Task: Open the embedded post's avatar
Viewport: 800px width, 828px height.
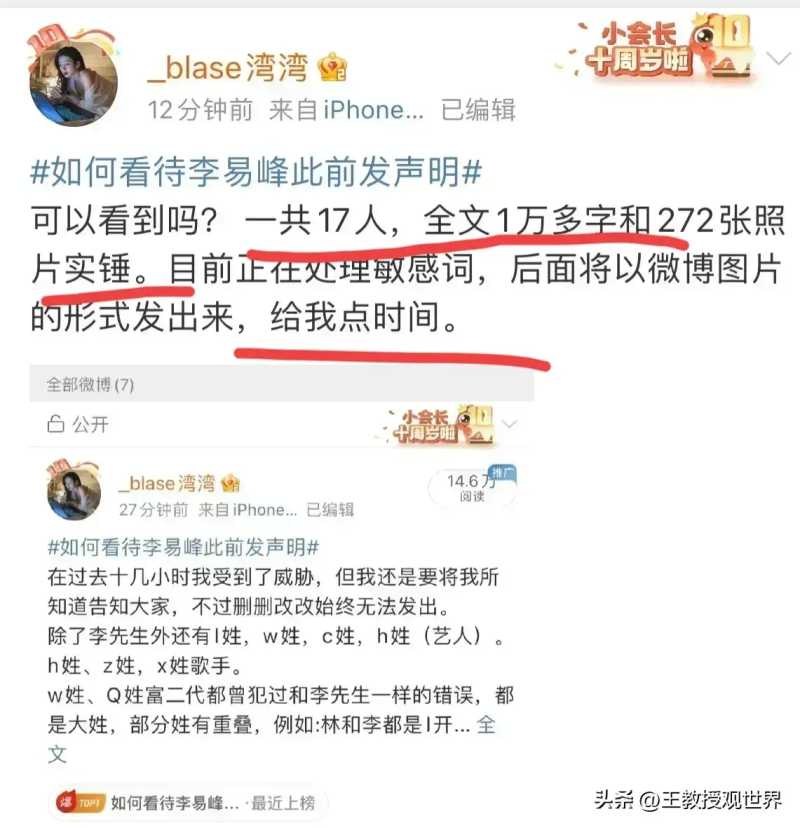Action: [74, 493]
